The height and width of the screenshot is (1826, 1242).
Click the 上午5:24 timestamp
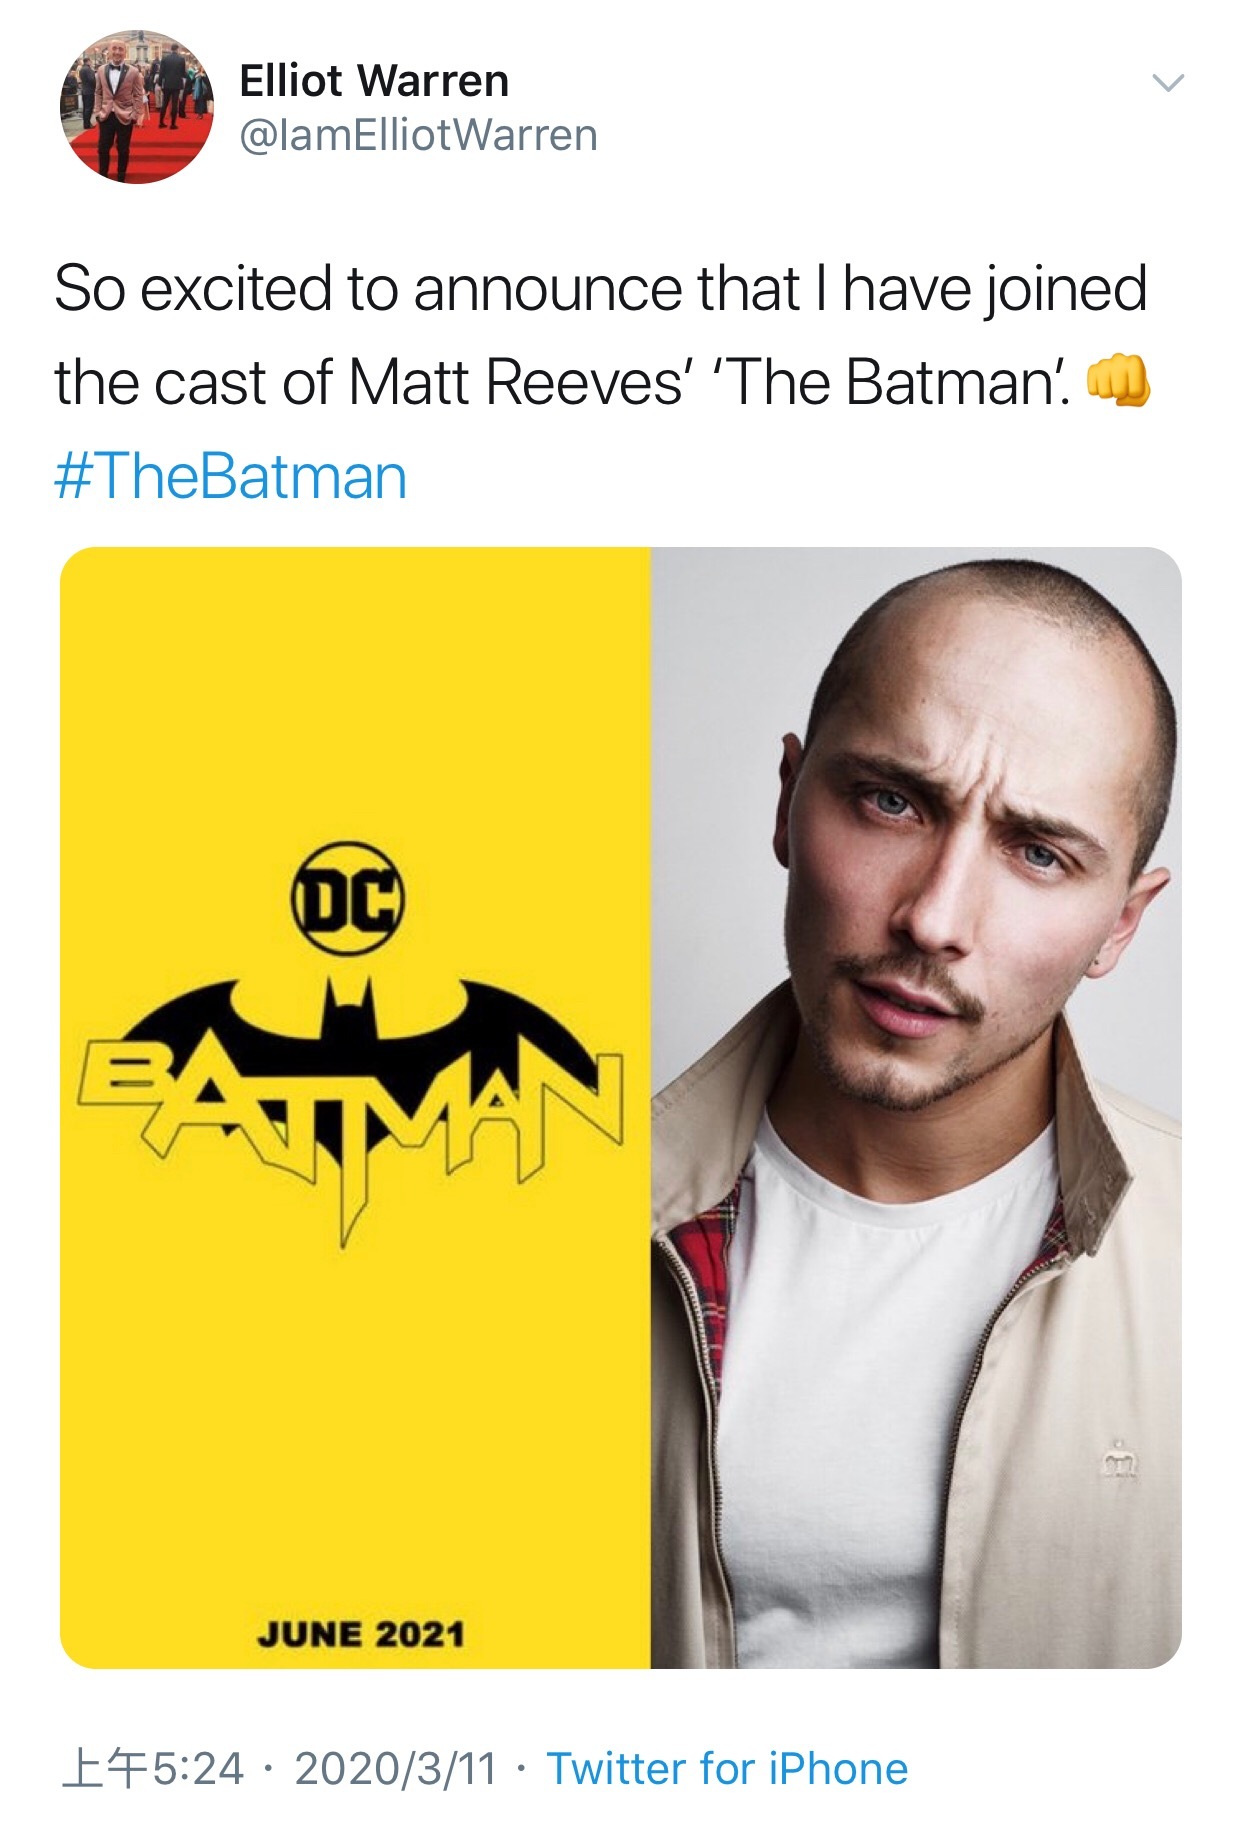pyautogui.click(x=153, y=1768)
